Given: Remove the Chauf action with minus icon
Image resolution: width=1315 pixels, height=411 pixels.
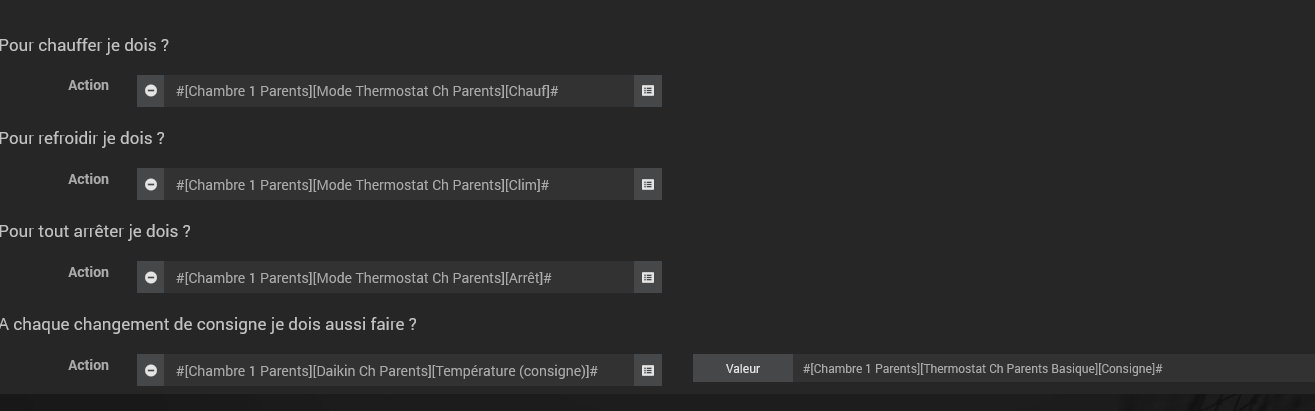Looking at the screenshot, I should (150, 91).
